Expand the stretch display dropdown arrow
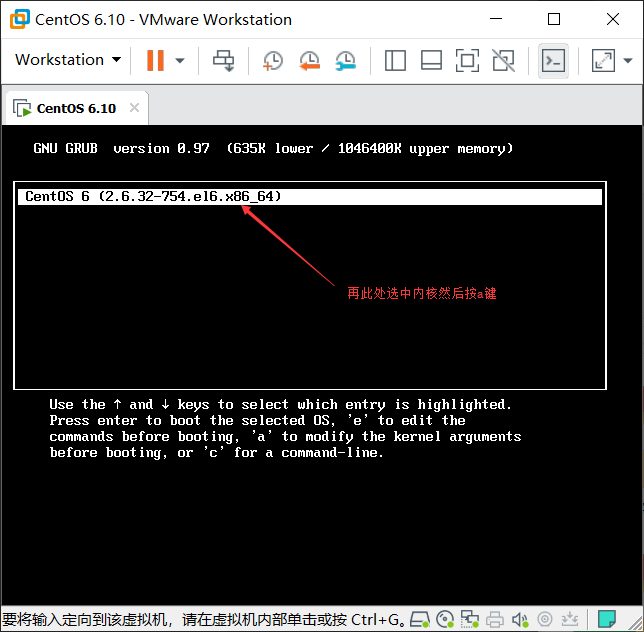 (628, 61)
